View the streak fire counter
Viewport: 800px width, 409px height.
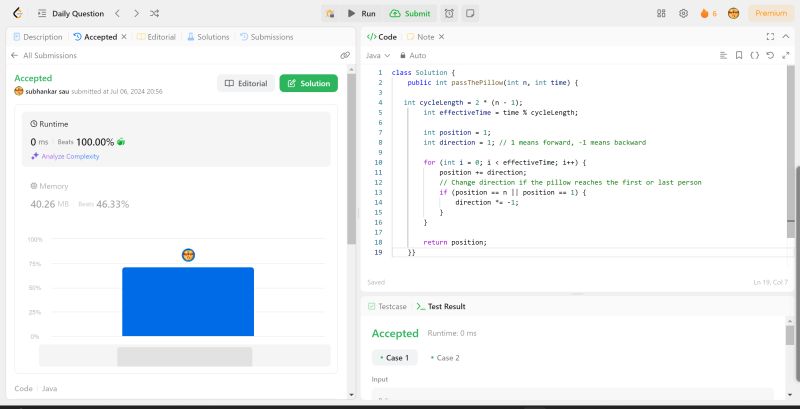tap(709, 14)
